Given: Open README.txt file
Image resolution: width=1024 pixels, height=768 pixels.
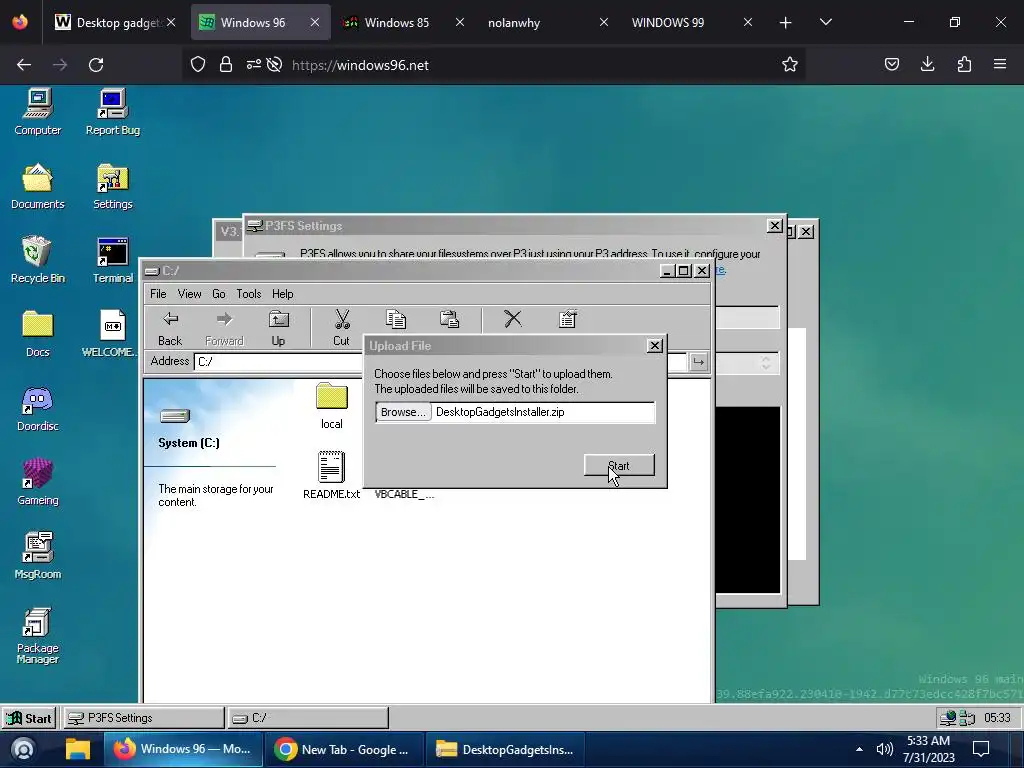Looking at the screenshot, I should click(332, 475).
